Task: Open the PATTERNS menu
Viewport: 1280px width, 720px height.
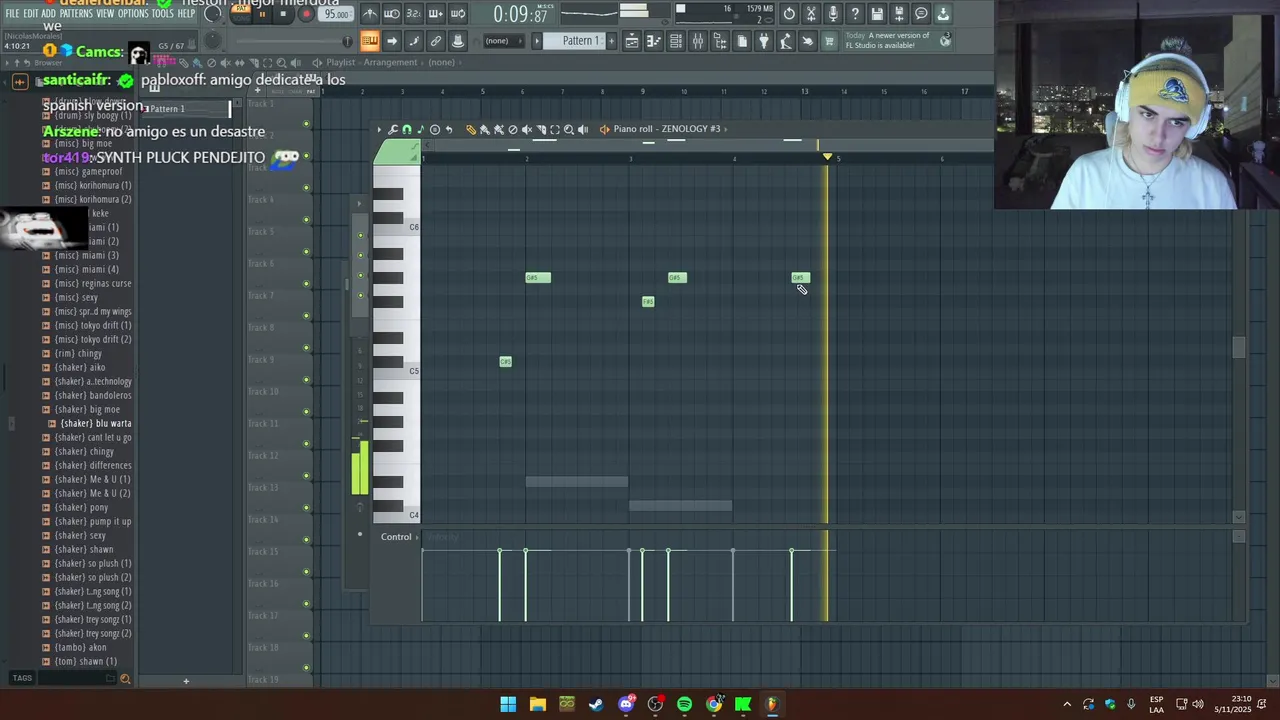Action: 76,14
